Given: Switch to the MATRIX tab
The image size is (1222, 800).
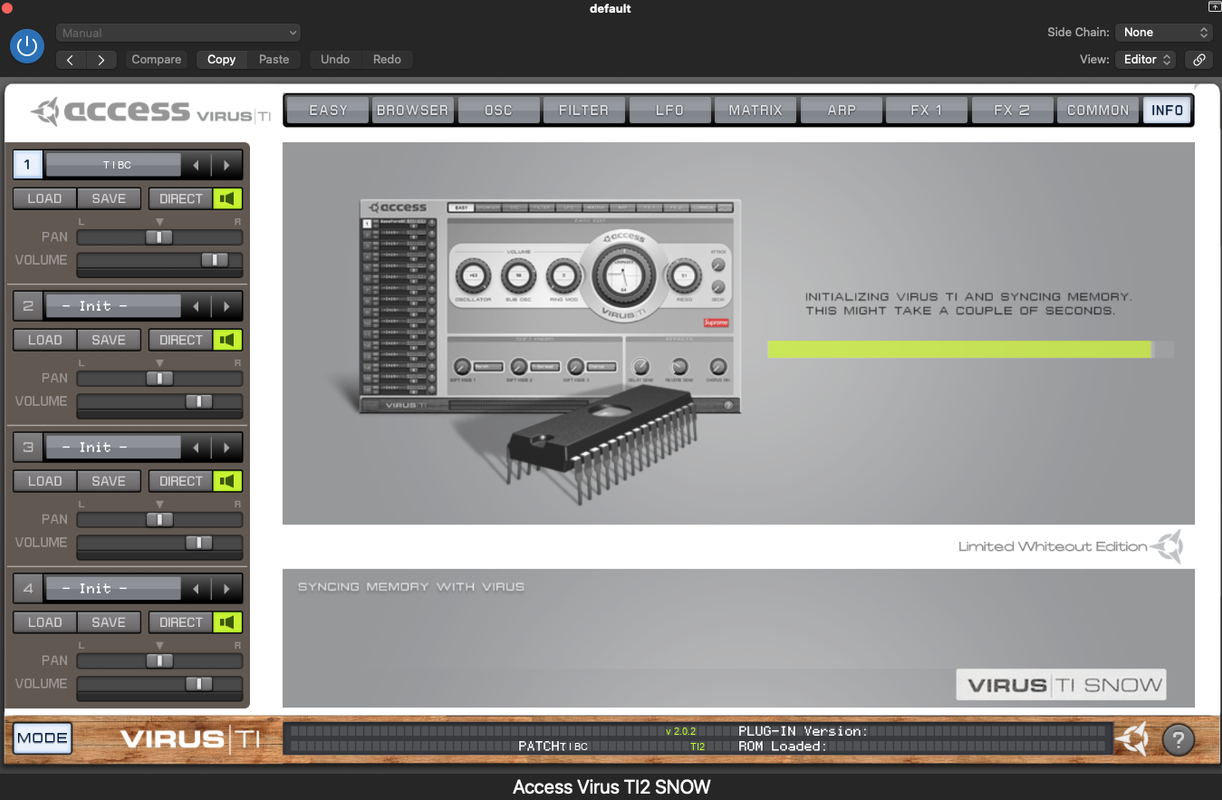Looking at the screenshot, I should (x=755, y=110).
